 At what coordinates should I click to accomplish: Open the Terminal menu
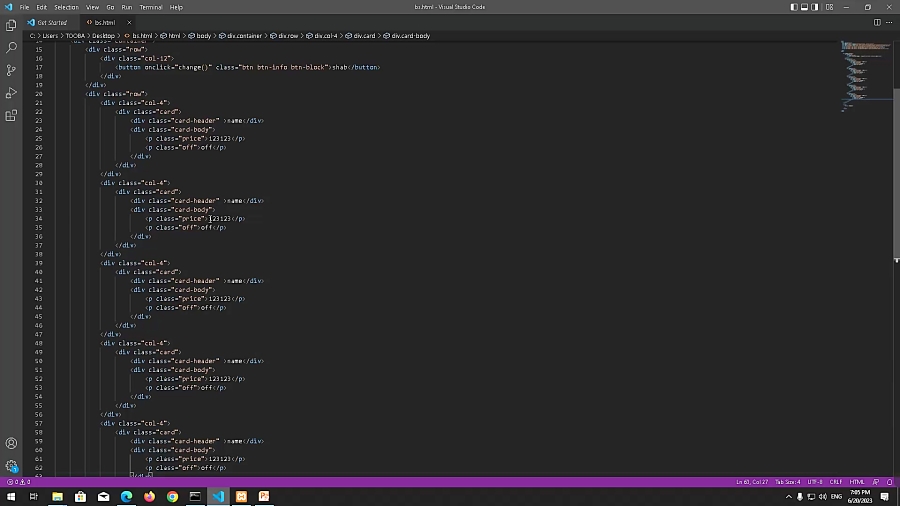tap(151, 7)
